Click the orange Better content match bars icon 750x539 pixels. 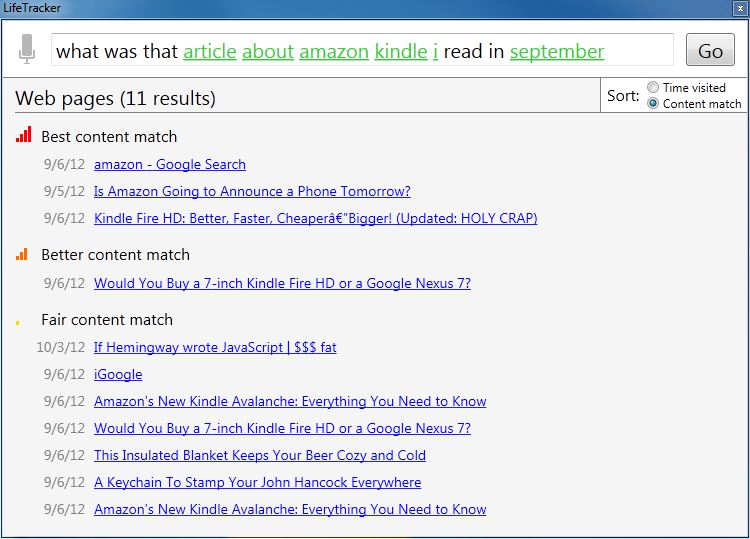22,254
